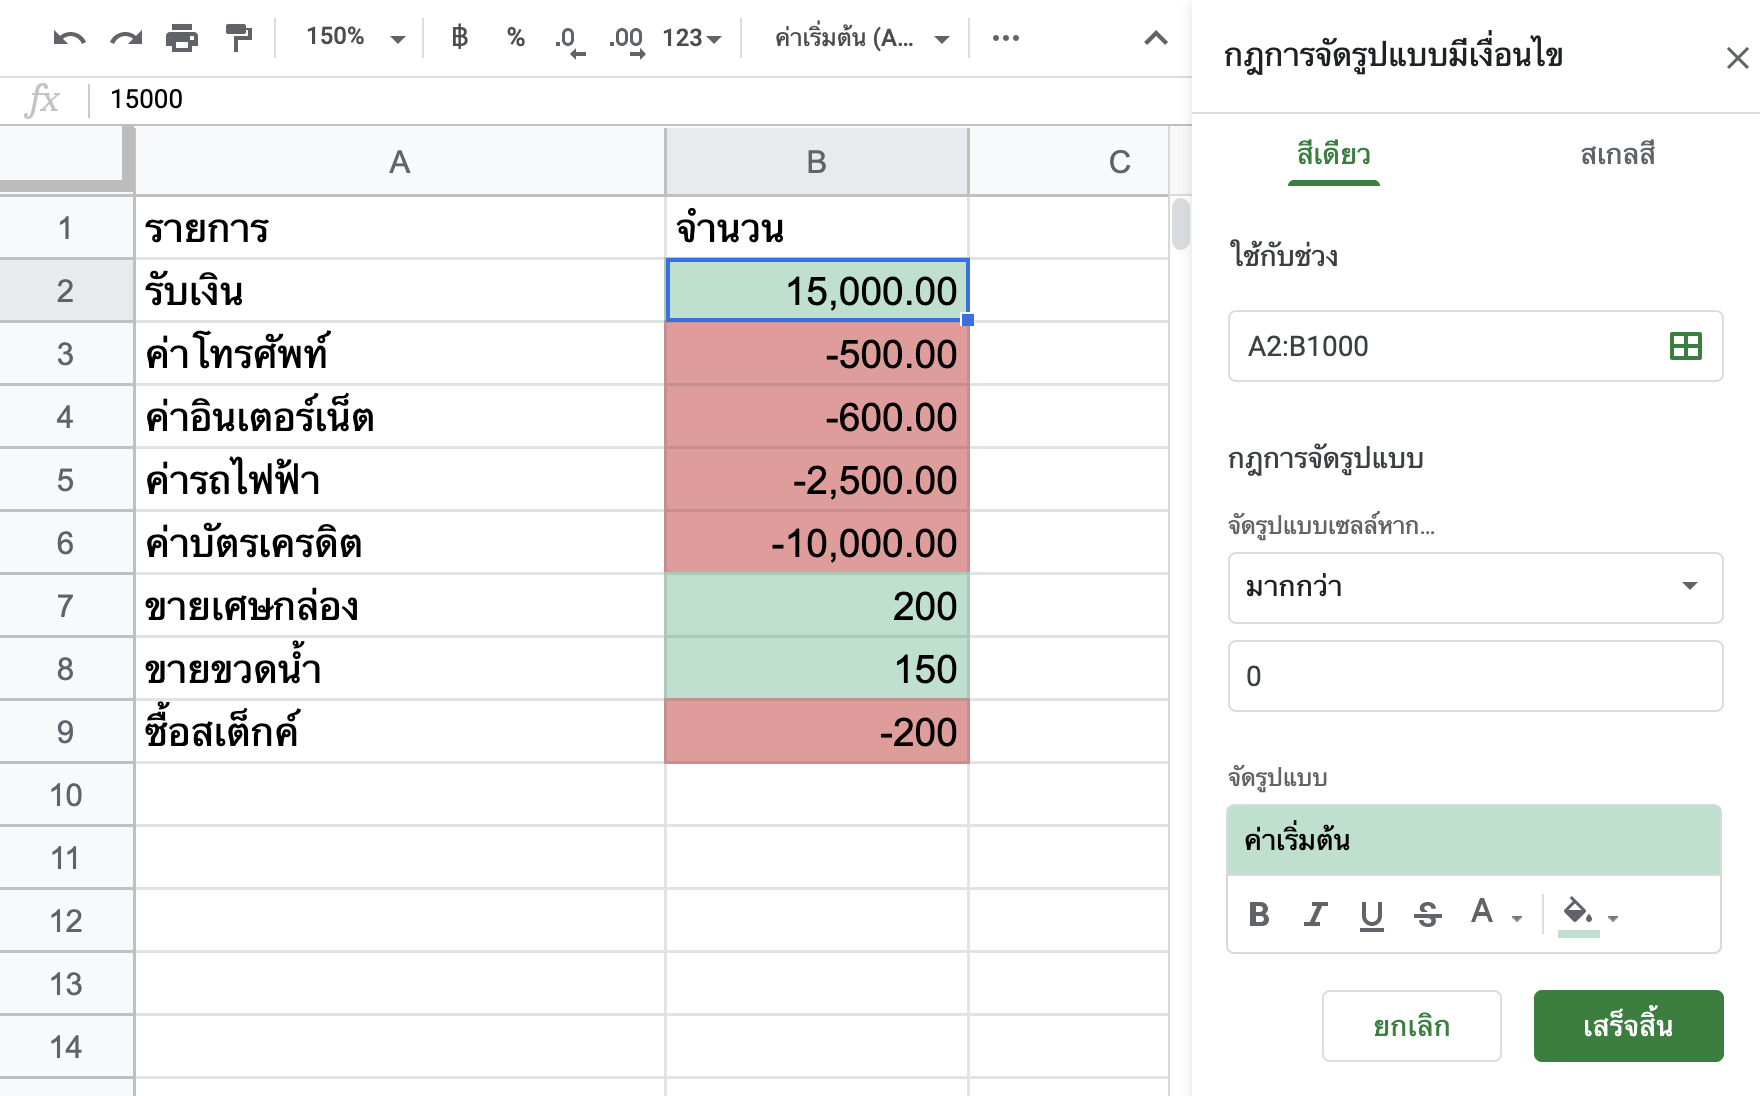Open the text color picker
This screenshot has width=1760, height=1096.
click(x=1494, y=913)
